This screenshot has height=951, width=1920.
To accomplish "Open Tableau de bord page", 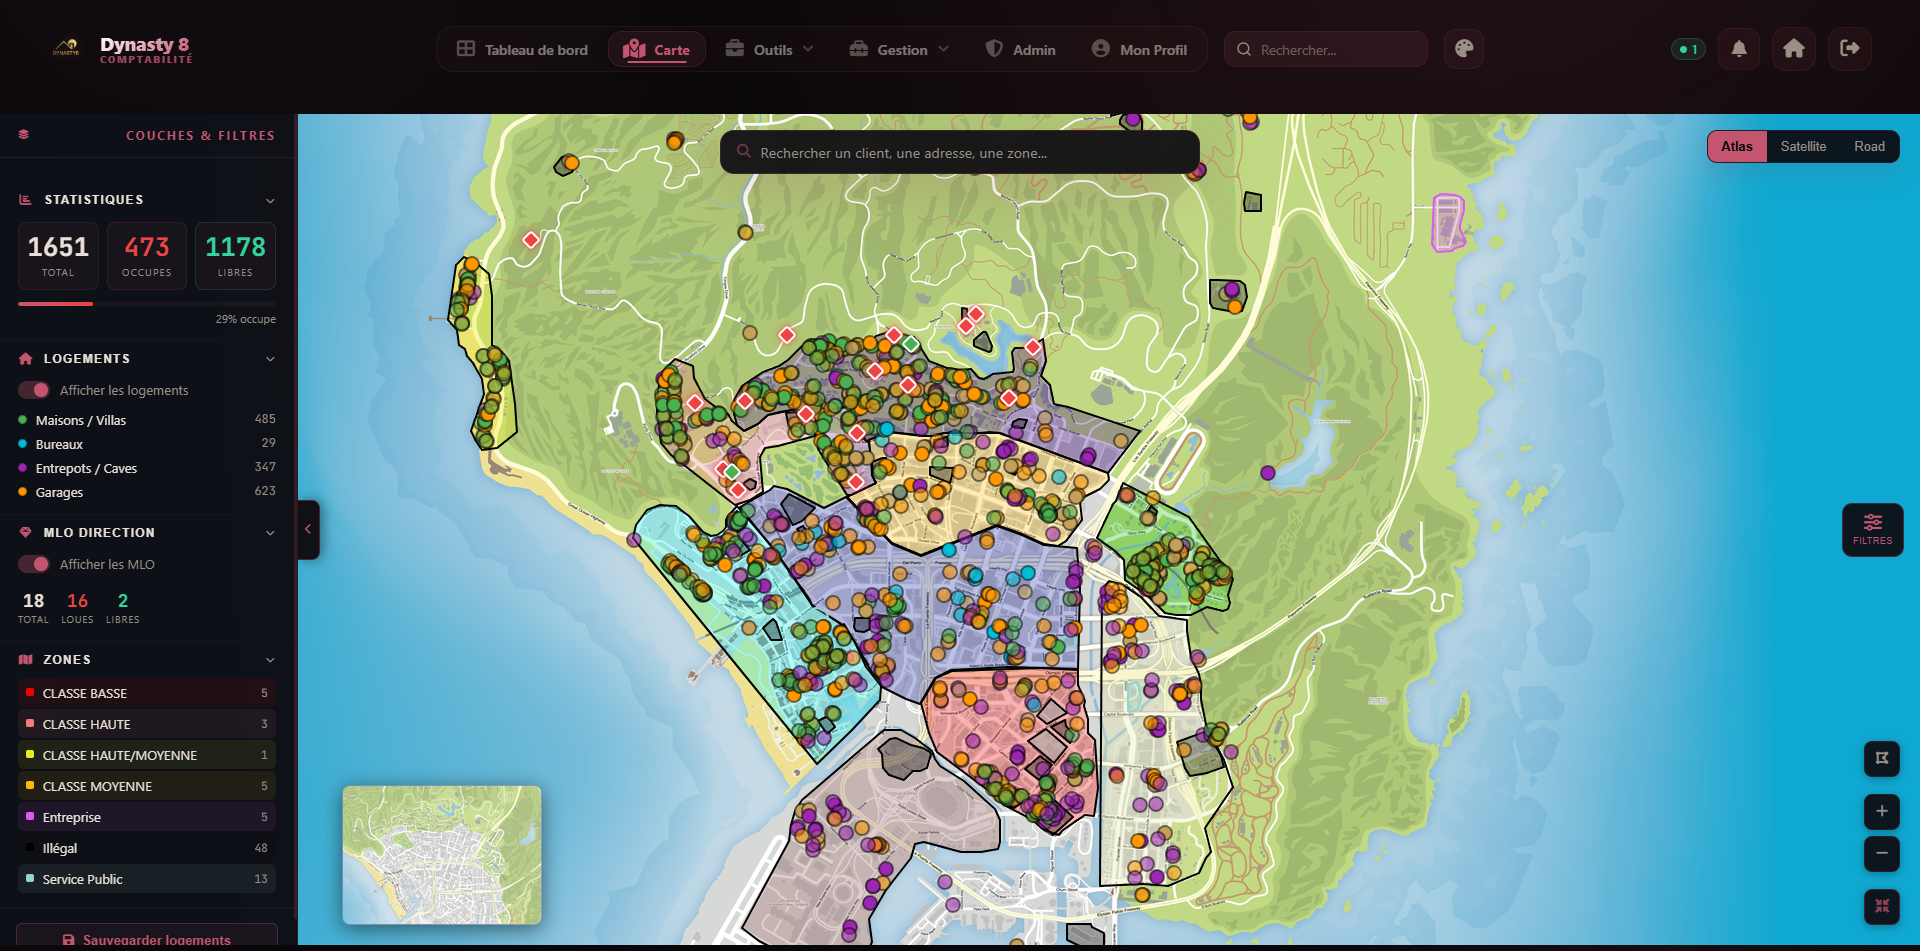I will point(522,50).
